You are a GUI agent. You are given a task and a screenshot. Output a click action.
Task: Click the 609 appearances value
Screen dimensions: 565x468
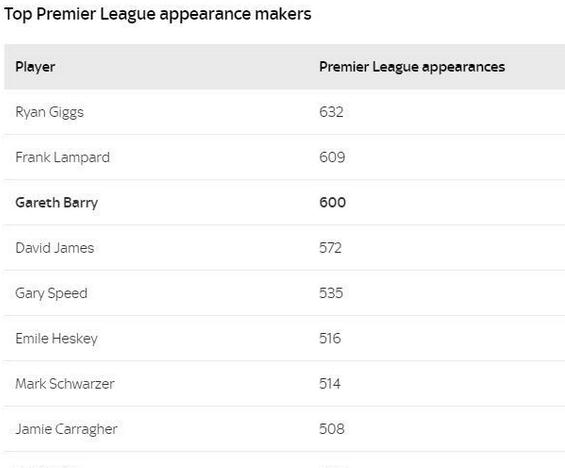click(x=332, y=157)
